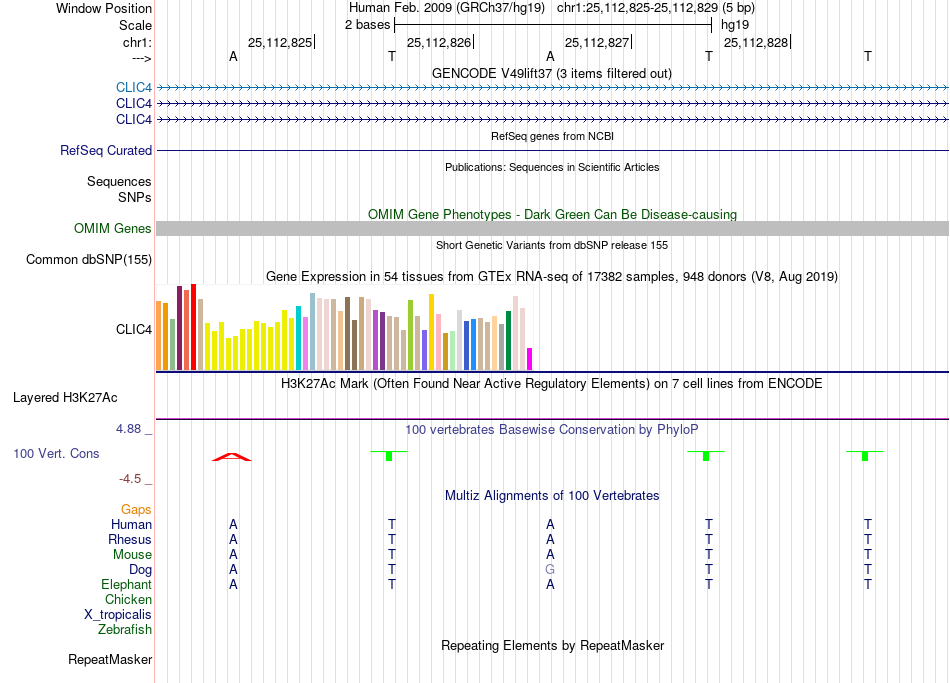
Task: Click the GENCODE V49lift37 track title
Action: (552, 73)
